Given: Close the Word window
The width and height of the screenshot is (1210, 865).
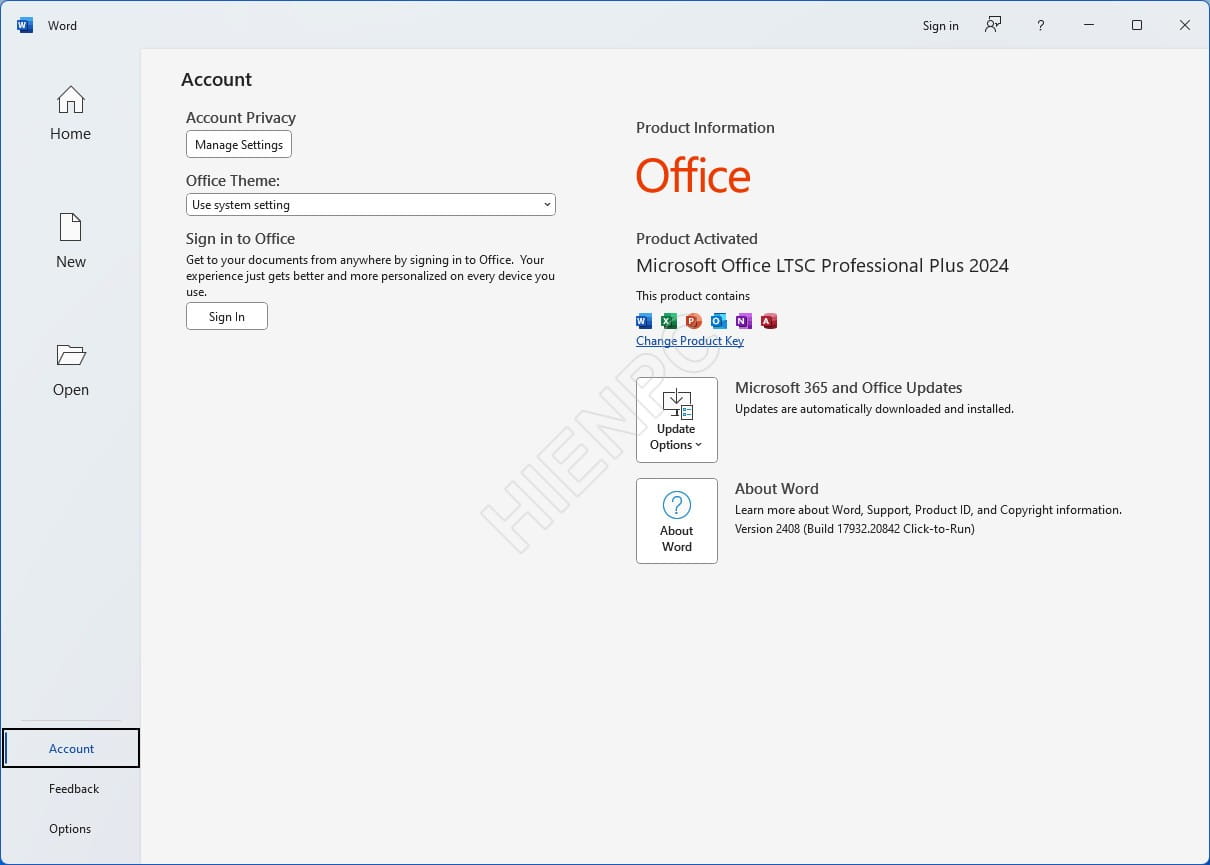Looking at the screenshot, I should [x=1184, y=25].
